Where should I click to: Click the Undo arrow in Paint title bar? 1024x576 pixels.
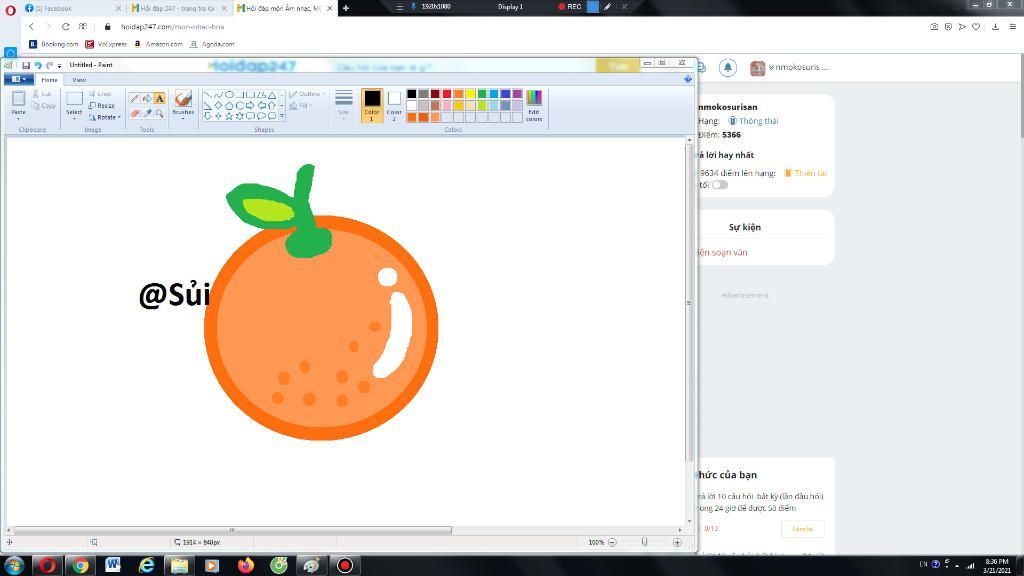pyautogui.click(x=38, y=65)
